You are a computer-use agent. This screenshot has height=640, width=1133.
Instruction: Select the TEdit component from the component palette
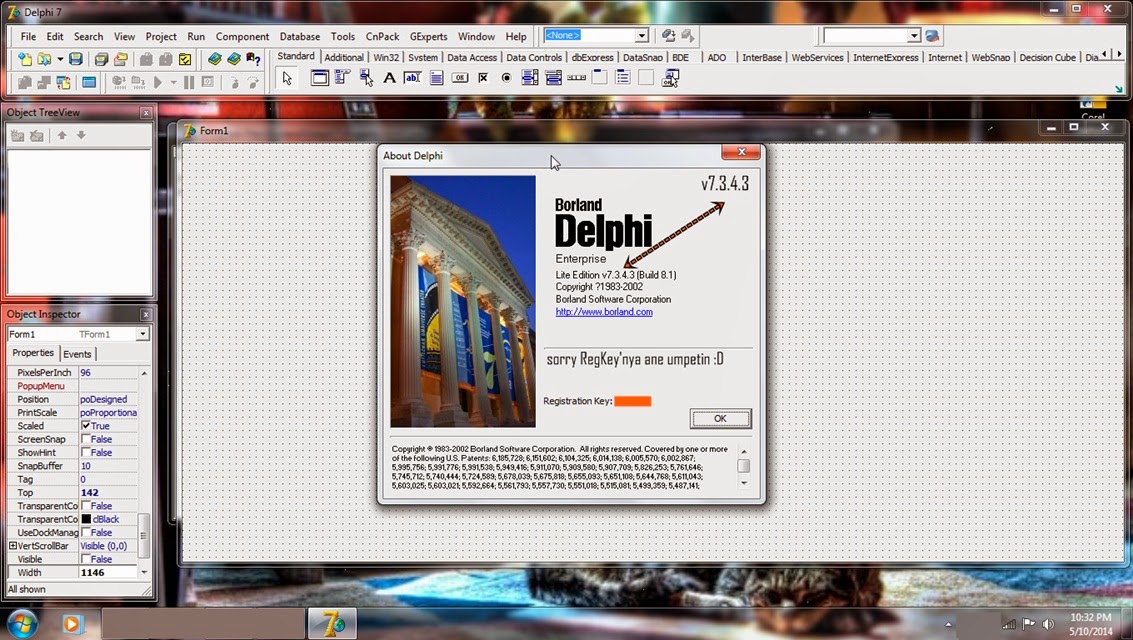[411, 77]
